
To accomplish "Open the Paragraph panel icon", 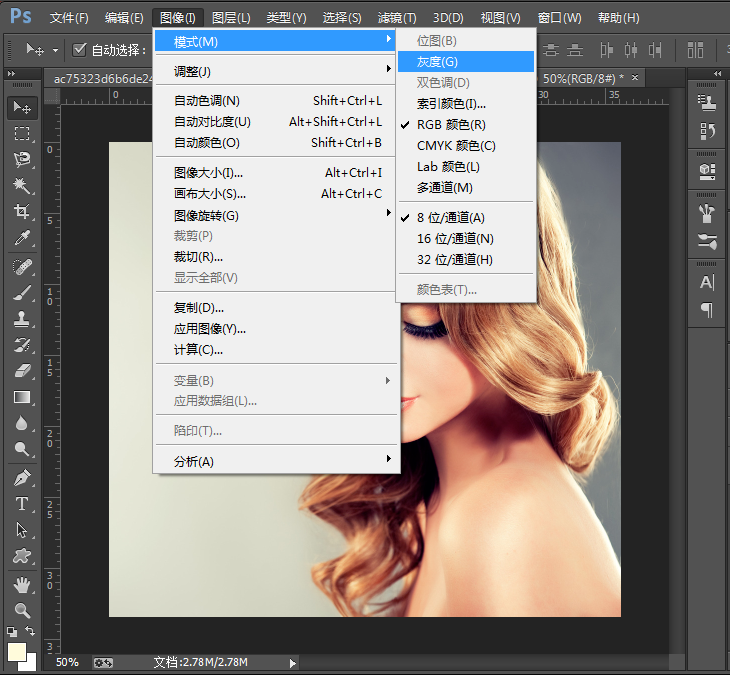I will pos(707,309).
